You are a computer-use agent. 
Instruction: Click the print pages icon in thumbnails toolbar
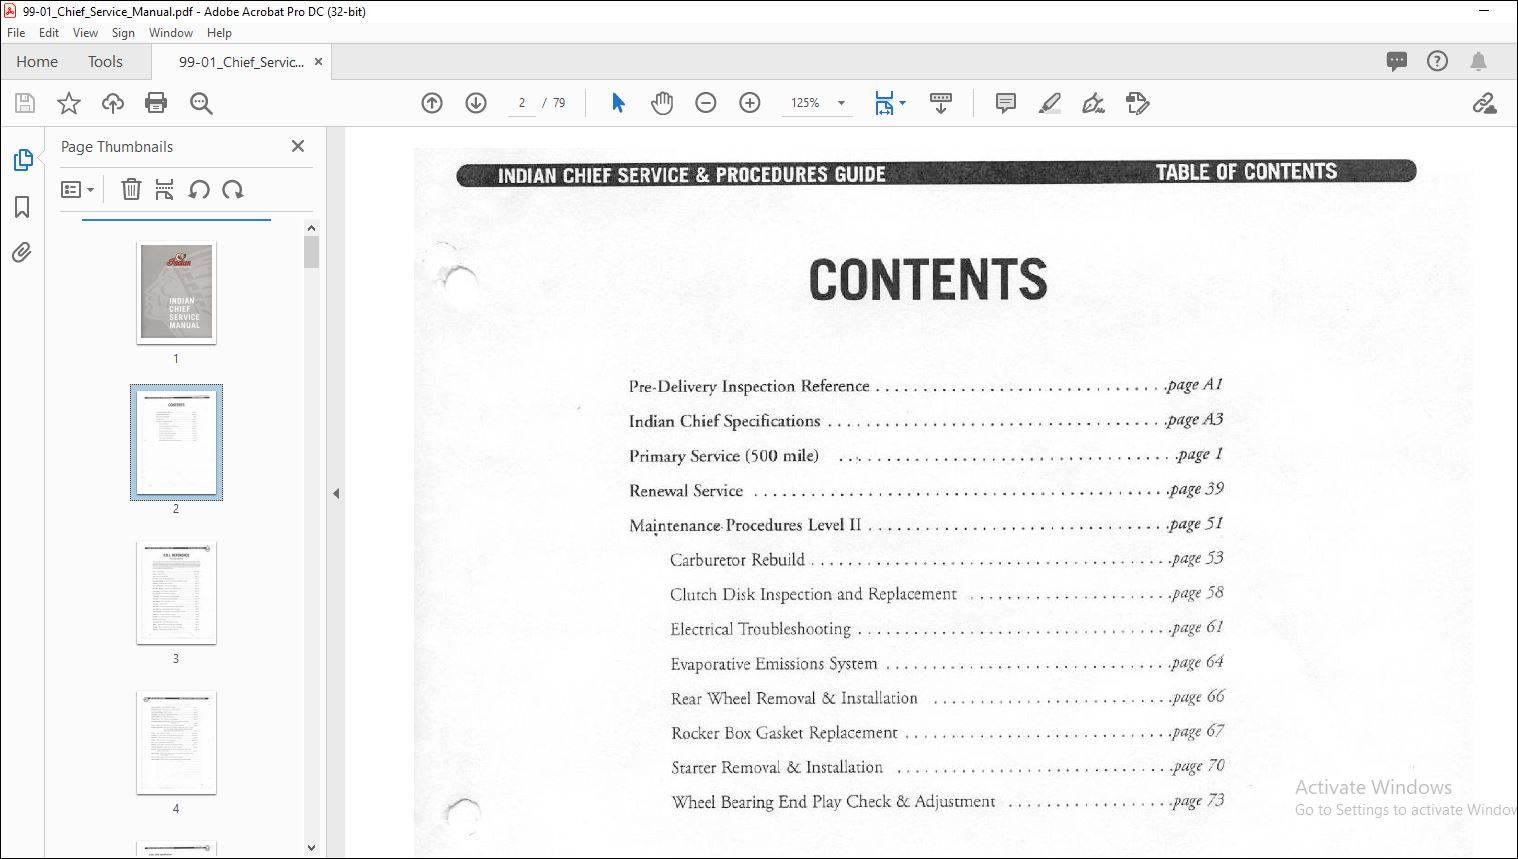point(165,189)
